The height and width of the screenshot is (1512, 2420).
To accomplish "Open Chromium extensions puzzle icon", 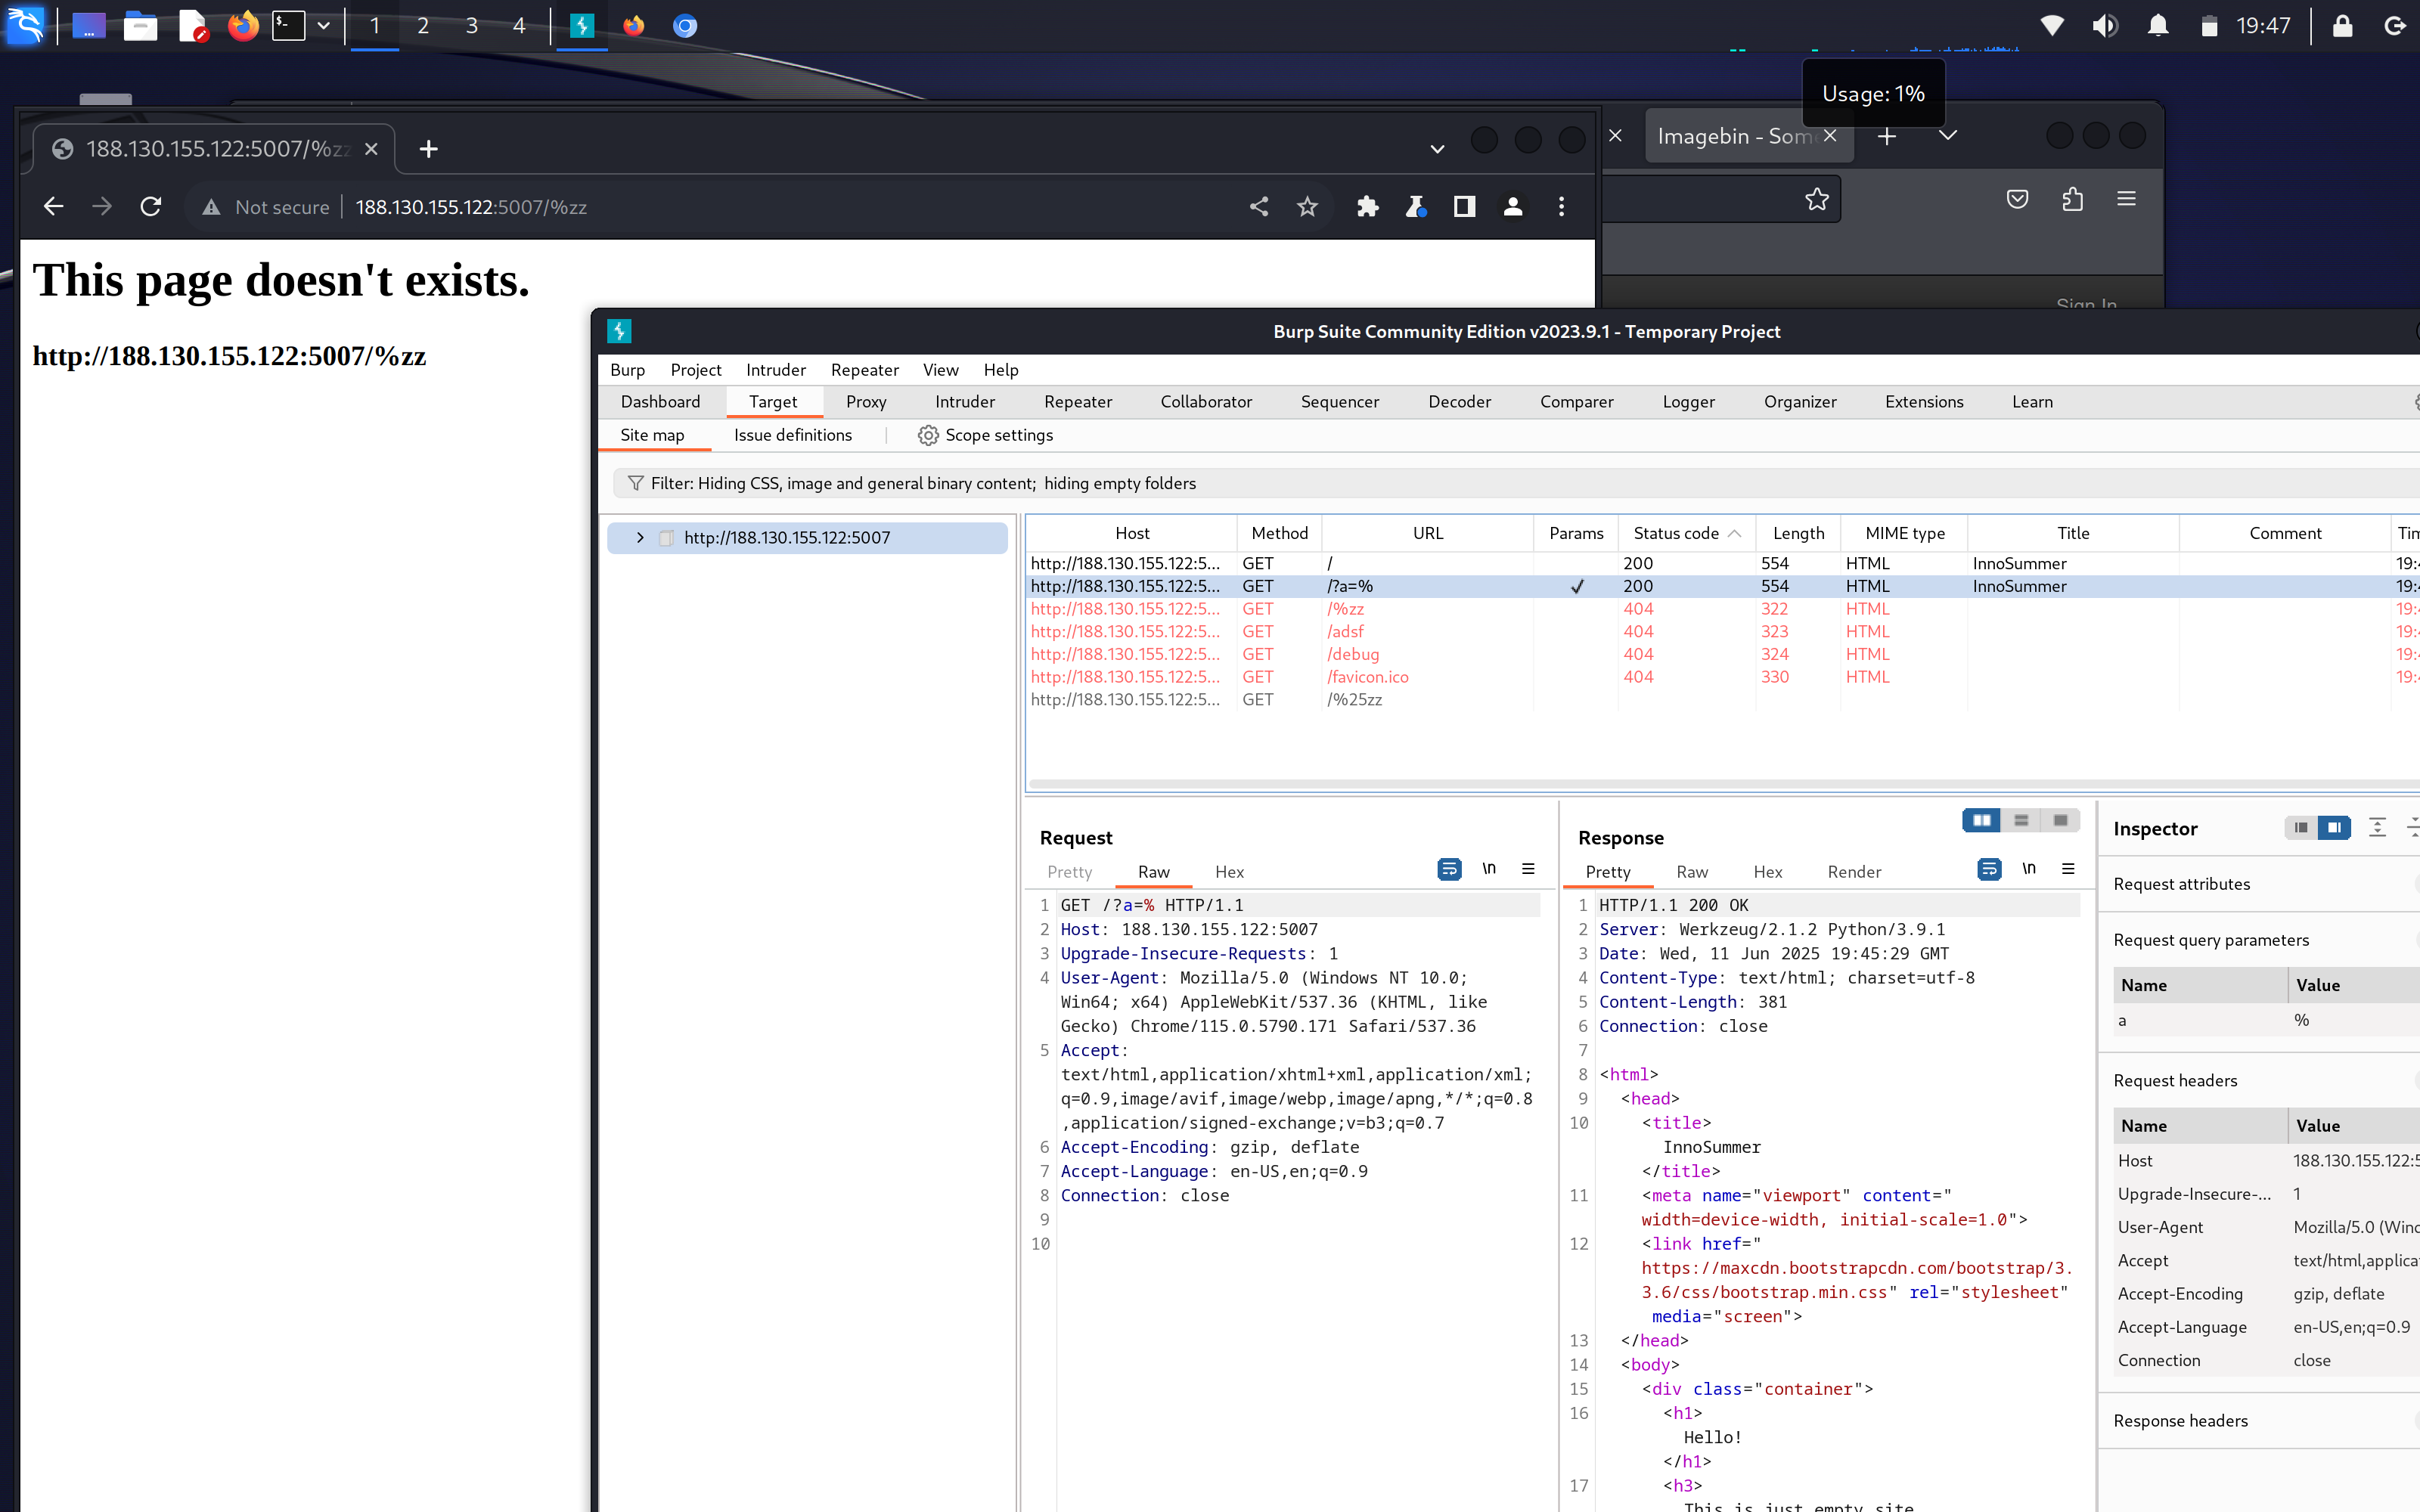I will click(1367, 207).
